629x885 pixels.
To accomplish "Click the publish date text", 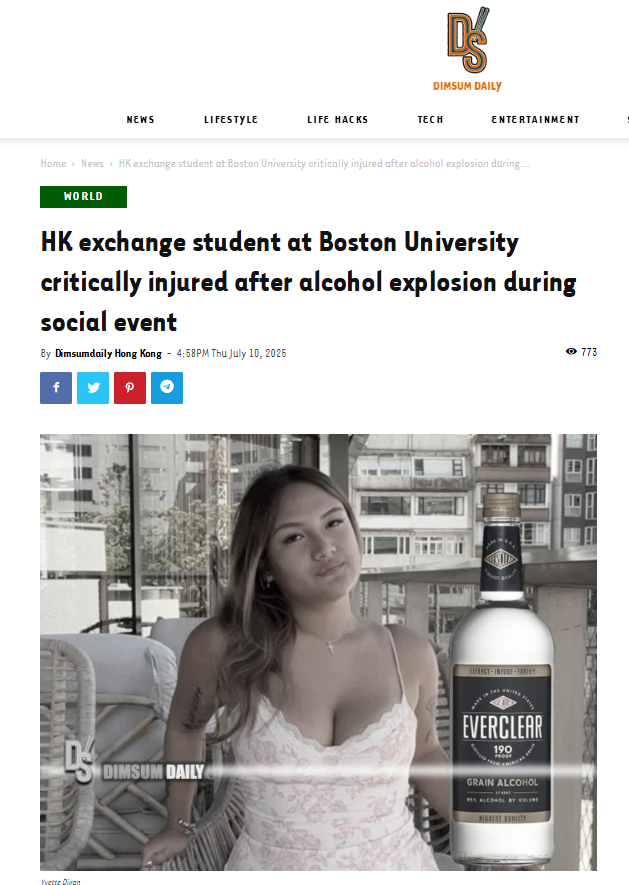I will pos(231,353).
